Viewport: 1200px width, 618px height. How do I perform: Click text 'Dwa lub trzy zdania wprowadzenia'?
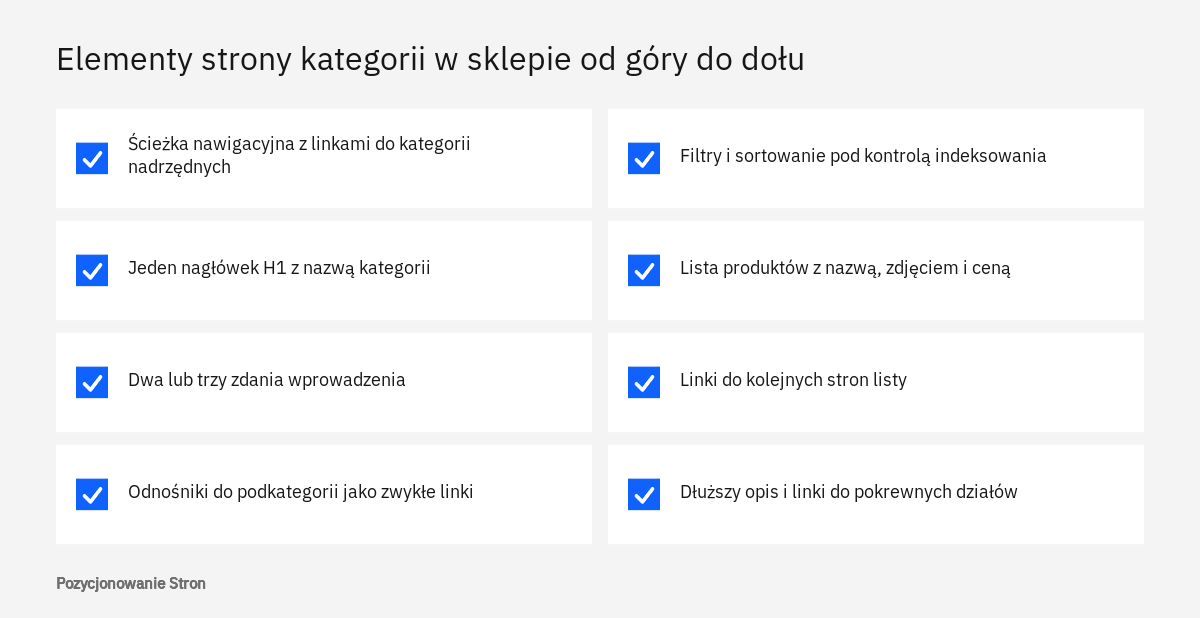[x=267, y=380]
